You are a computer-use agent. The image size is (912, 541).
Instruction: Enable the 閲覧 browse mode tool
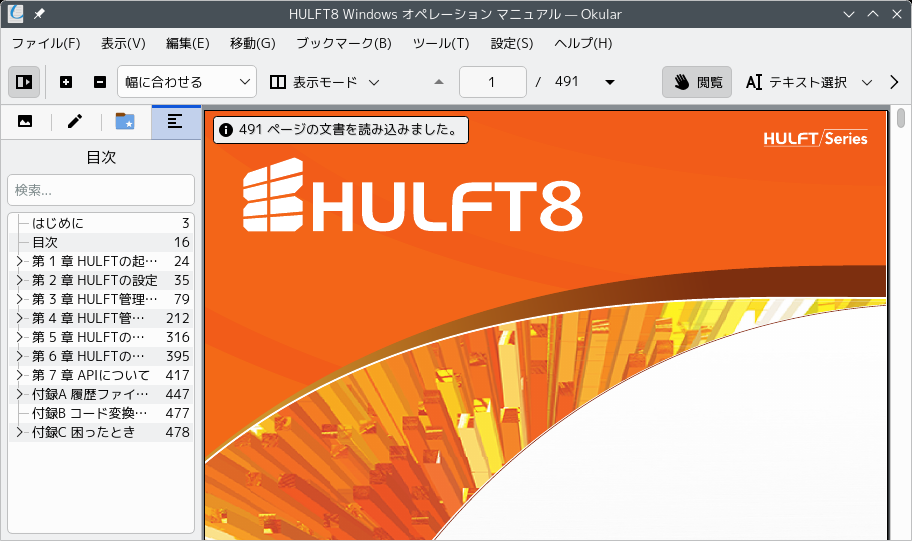click(x=697, y=82)
